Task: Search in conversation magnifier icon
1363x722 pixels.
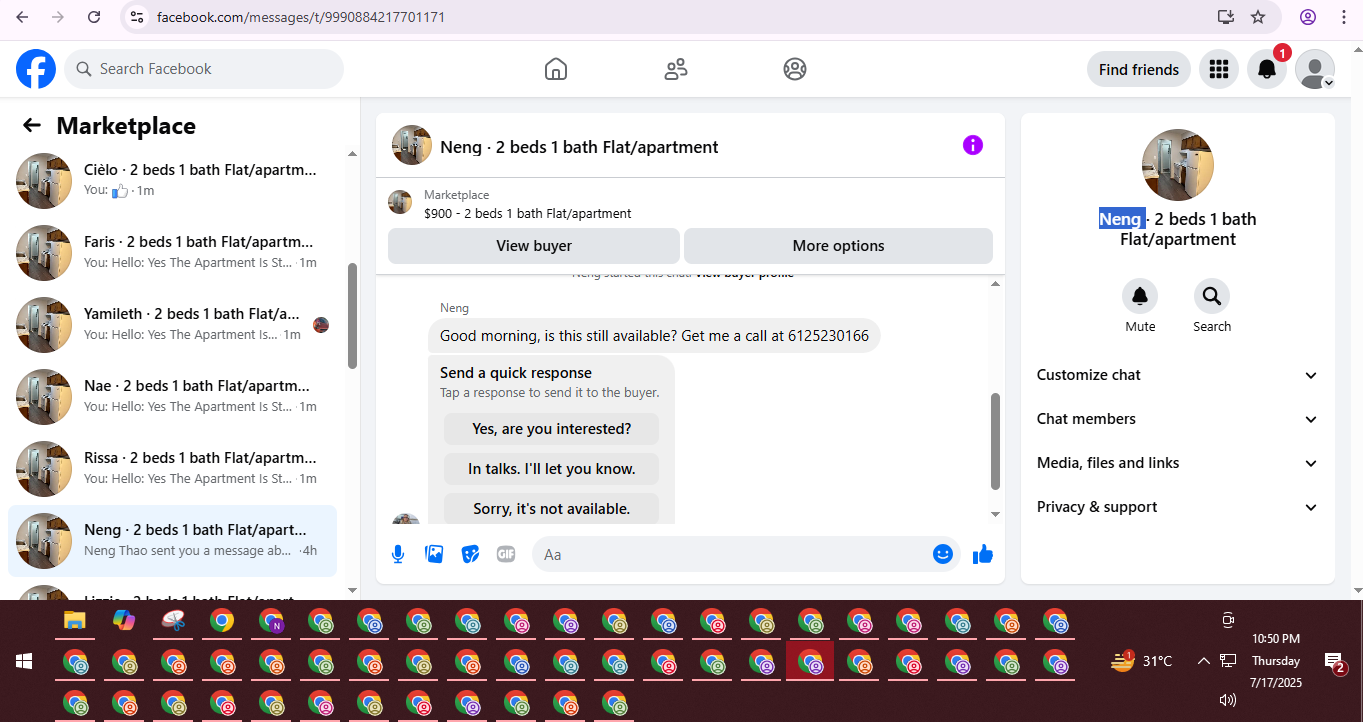Action: click(x=1212, y=296)
